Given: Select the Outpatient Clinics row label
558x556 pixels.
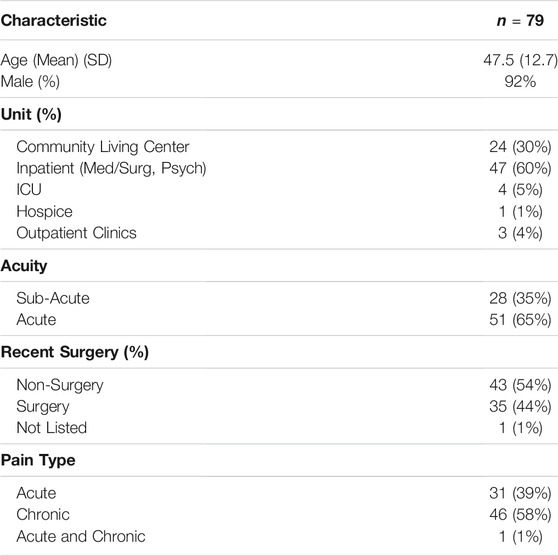Looking at the screenshot, I should point(76,233).
